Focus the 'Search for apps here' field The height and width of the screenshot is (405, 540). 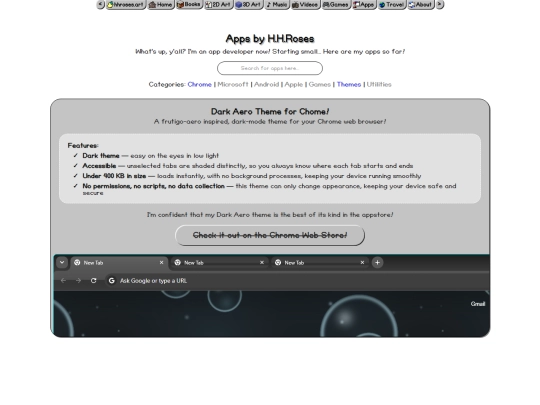click(270, 68)
